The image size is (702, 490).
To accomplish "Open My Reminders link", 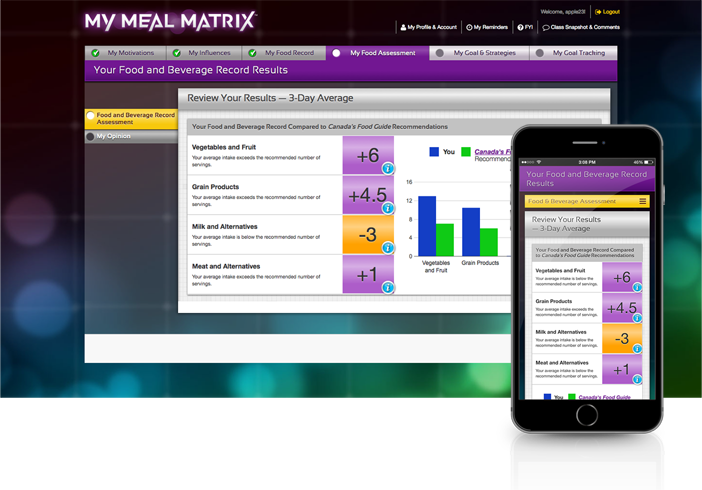I will (x=487, y=27).
